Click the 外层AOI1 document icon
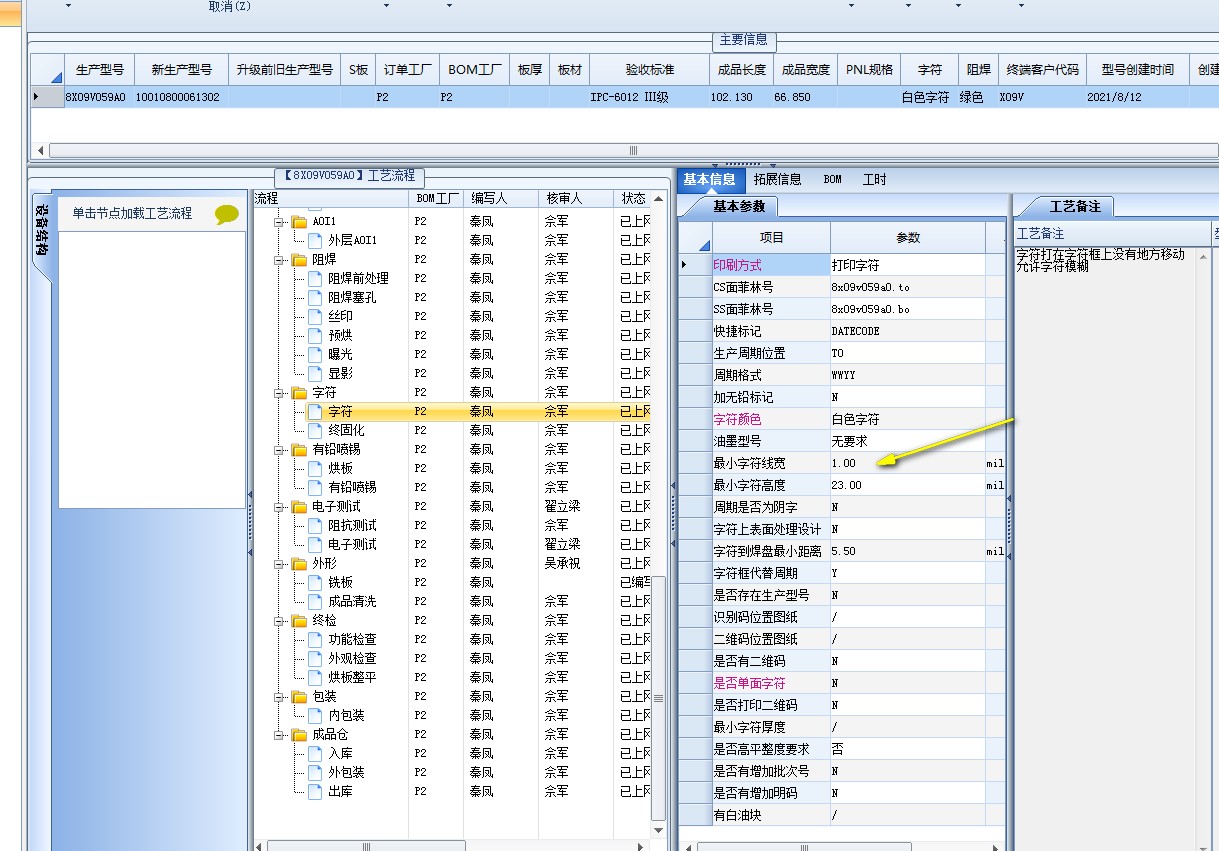The width and height of the screenshot is (1219, 851). point(315,240)
